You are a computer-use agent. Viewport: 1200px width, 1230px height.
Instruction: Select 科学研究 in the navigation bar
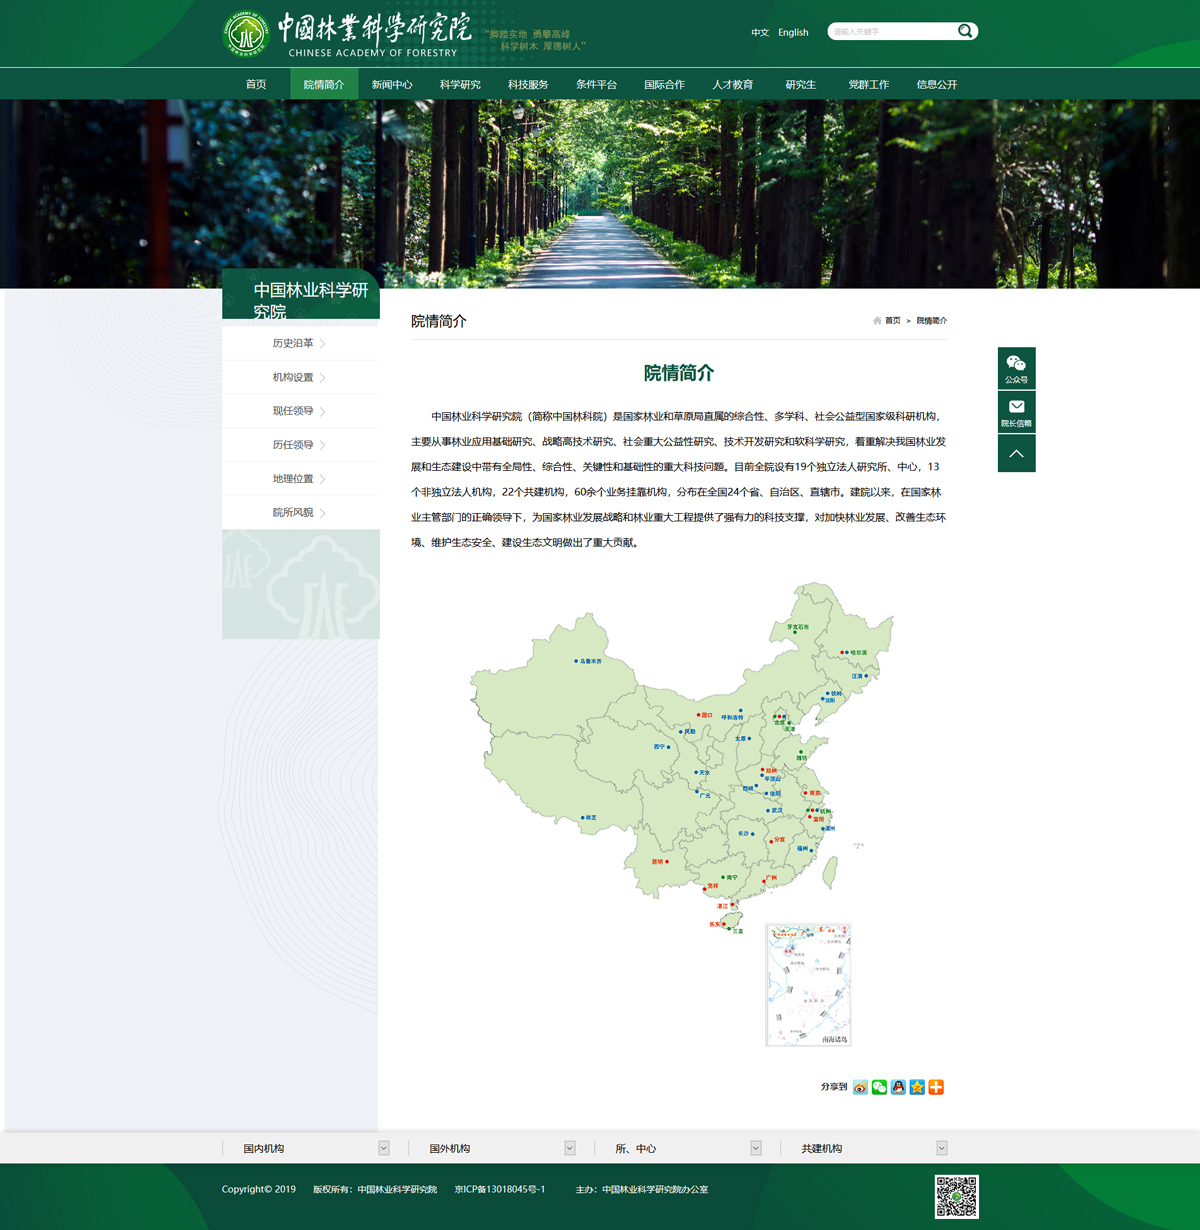pos(460,85)
